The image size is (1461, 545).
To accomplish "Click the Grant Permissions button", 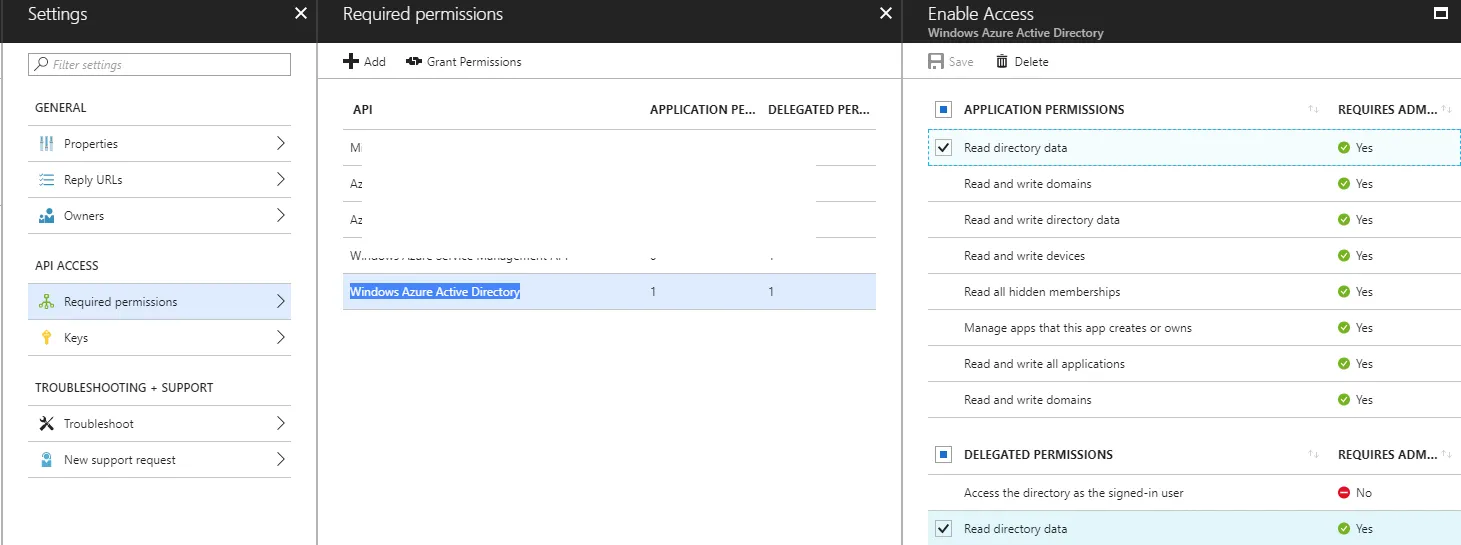I will pos(464,62).
